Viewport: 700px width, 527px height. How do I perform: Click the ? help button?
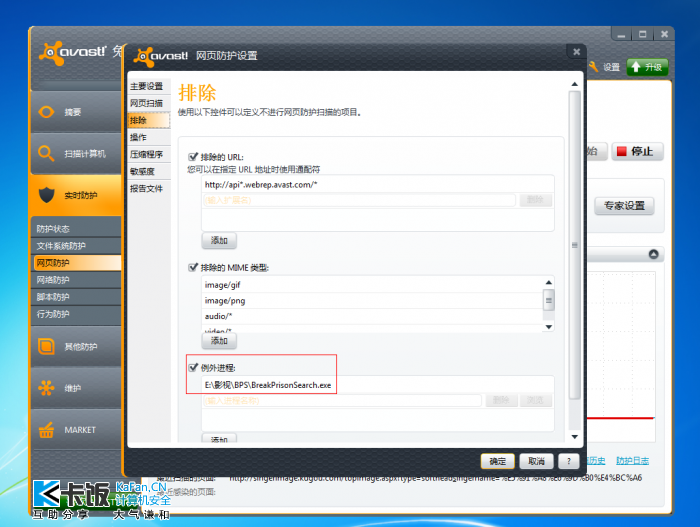[568, 461]
